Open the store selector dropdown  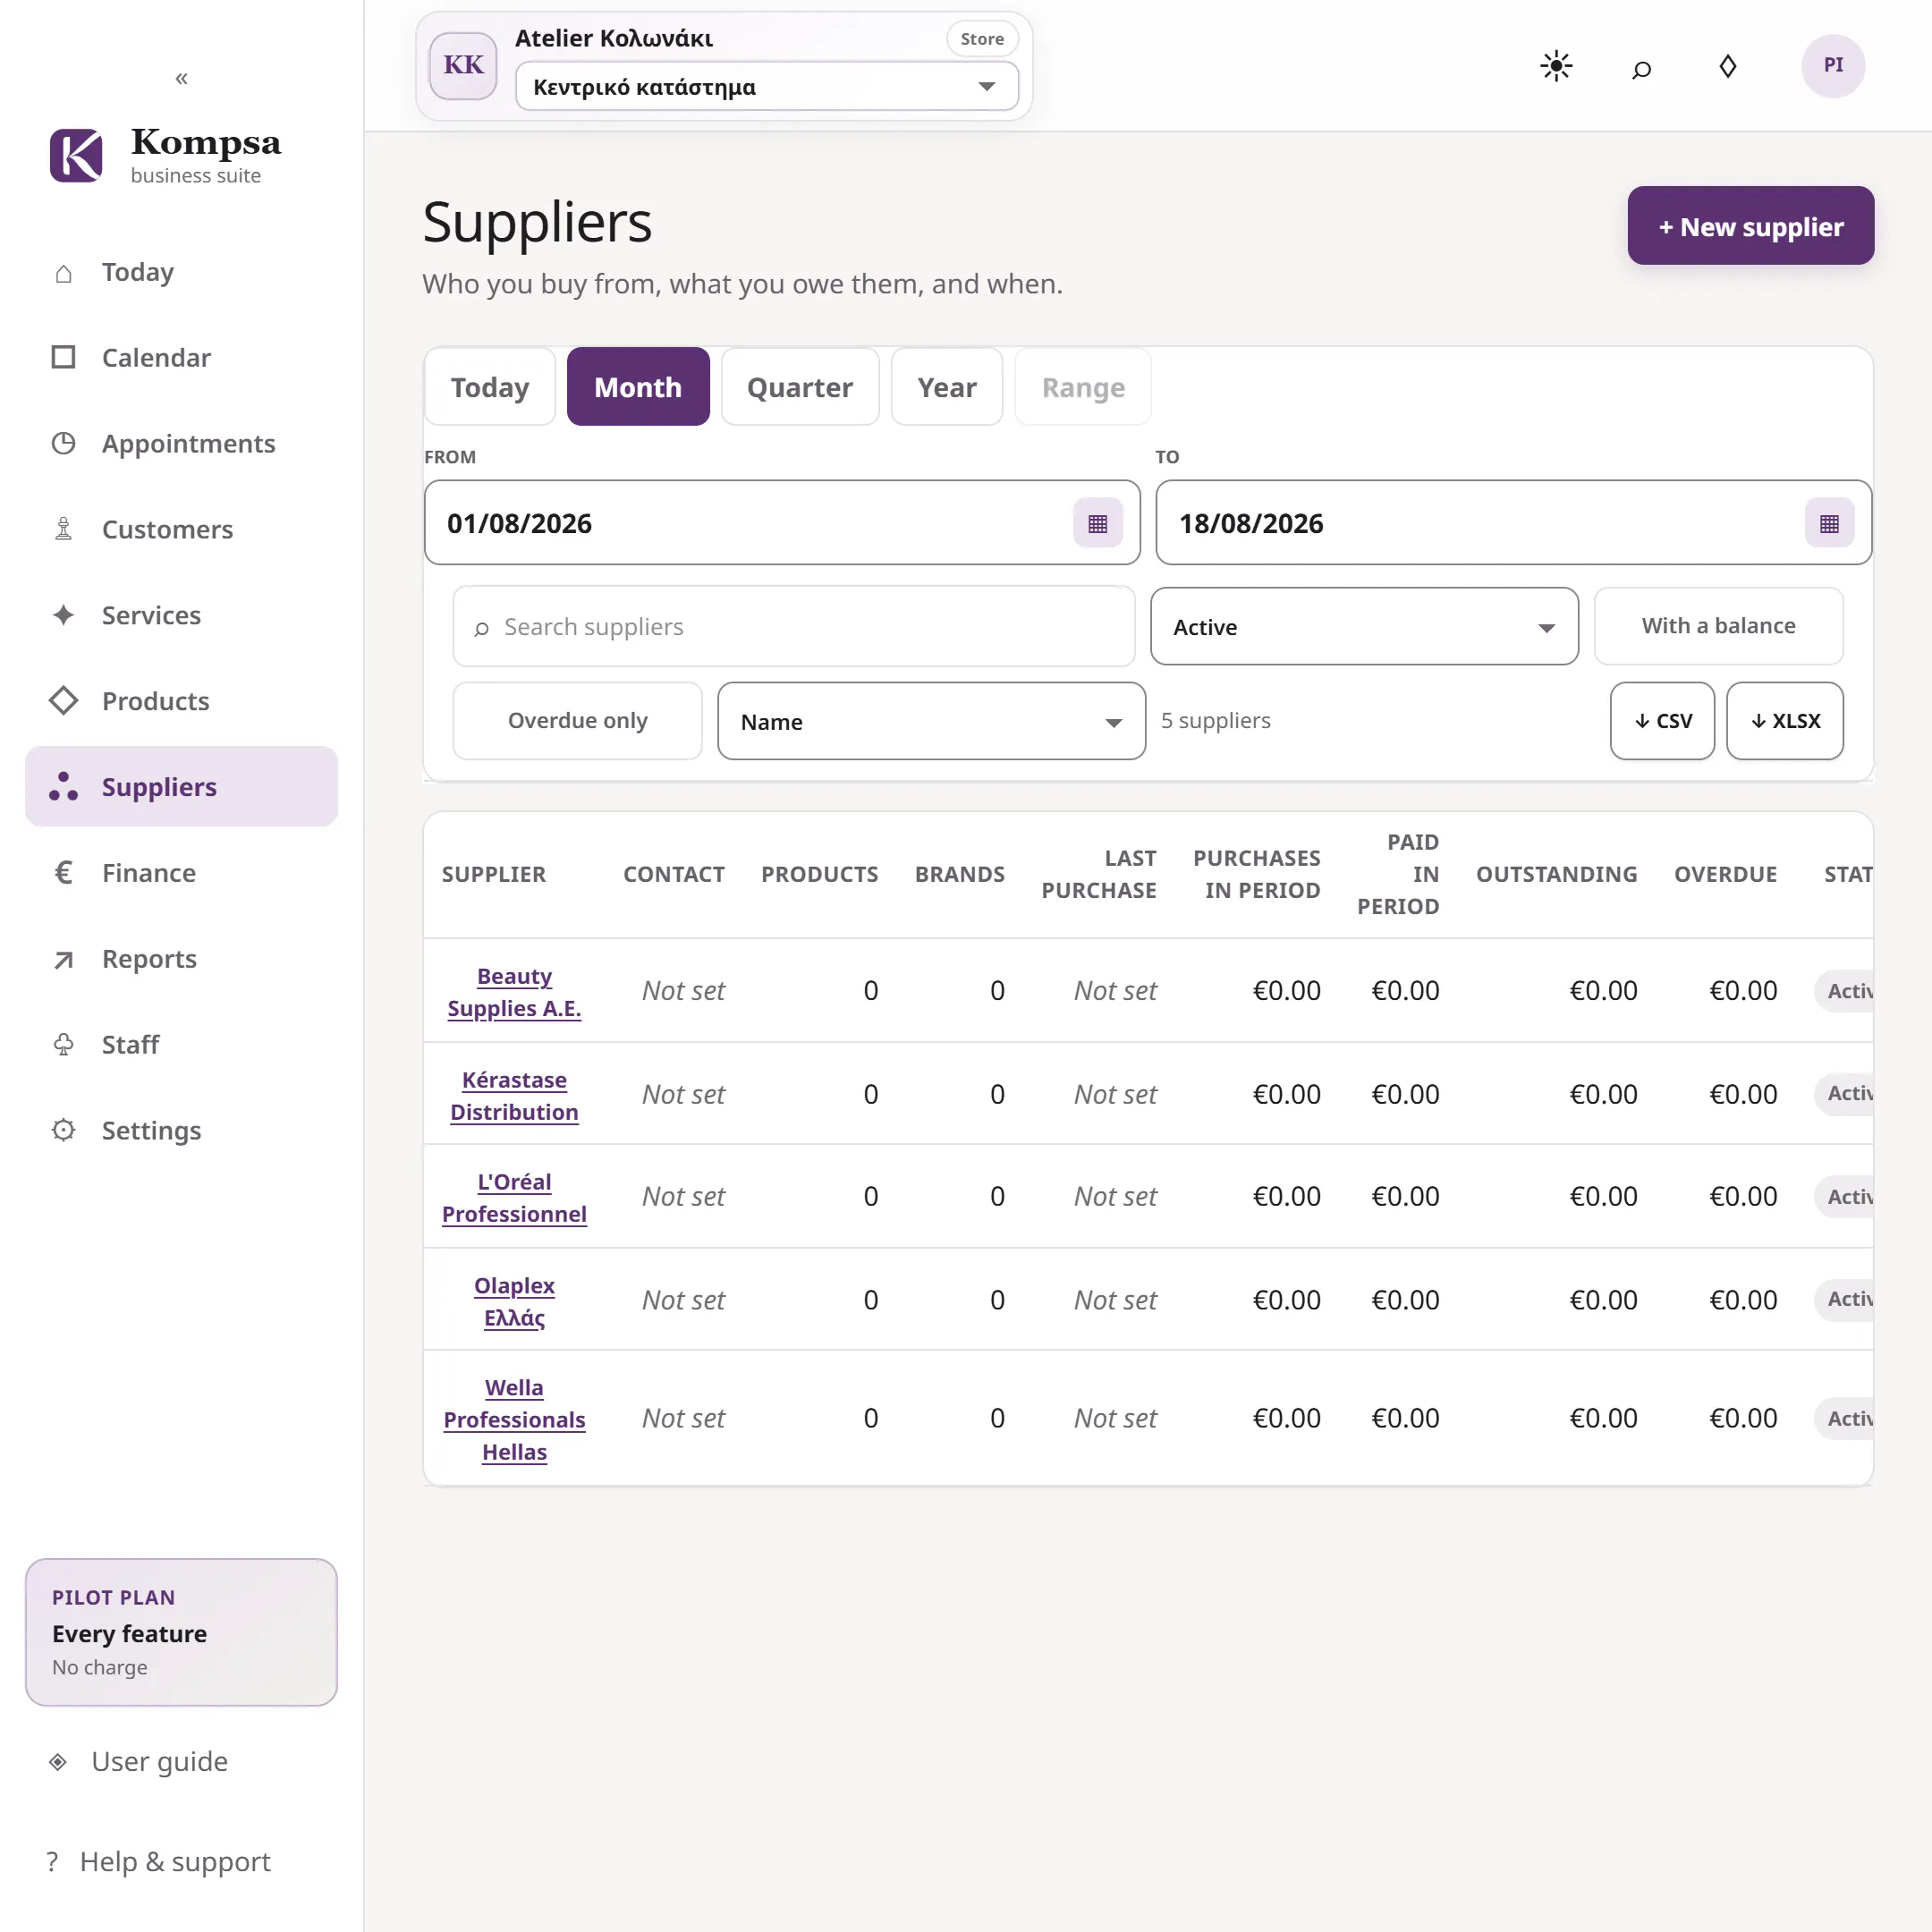[x=766, y=87]
